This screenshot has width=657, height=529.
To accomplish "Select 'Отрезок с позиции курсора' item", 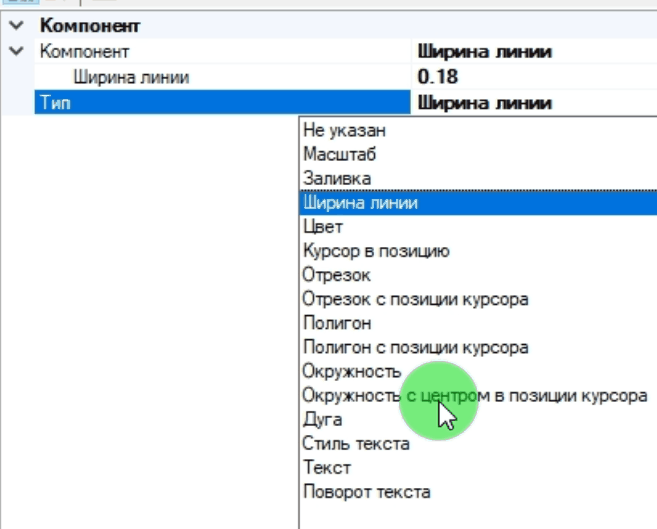I will (x=415, y=299).
